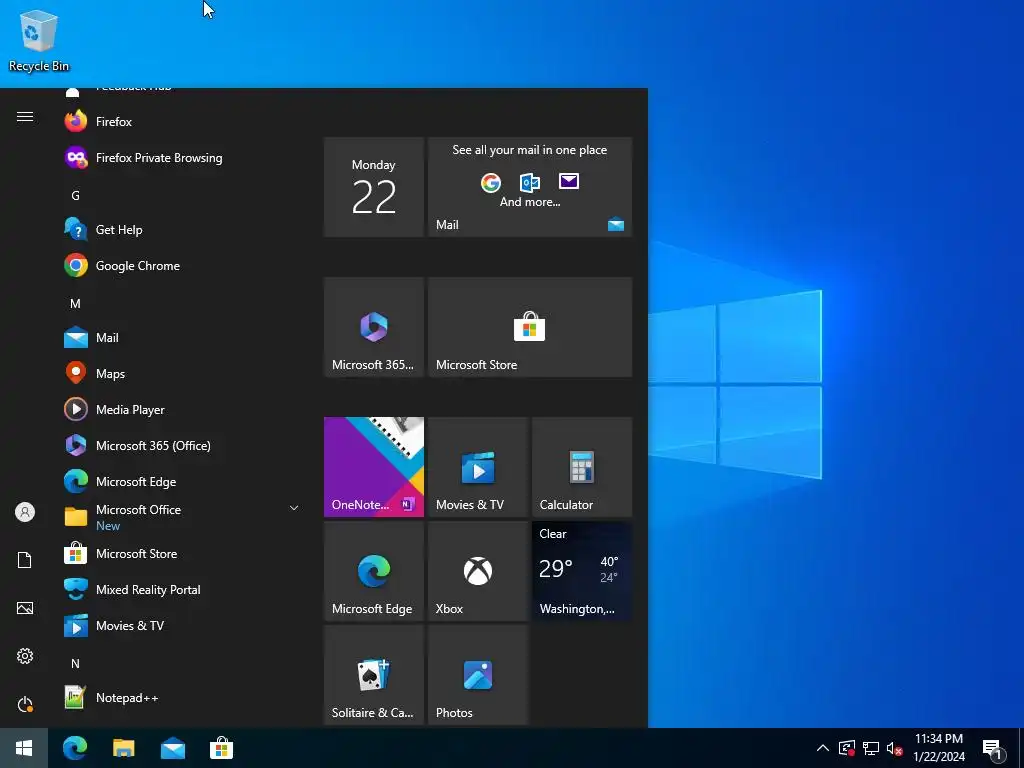Open the clock showing 11:34 PM
1024x768 pixels.
tap(938, 748)
